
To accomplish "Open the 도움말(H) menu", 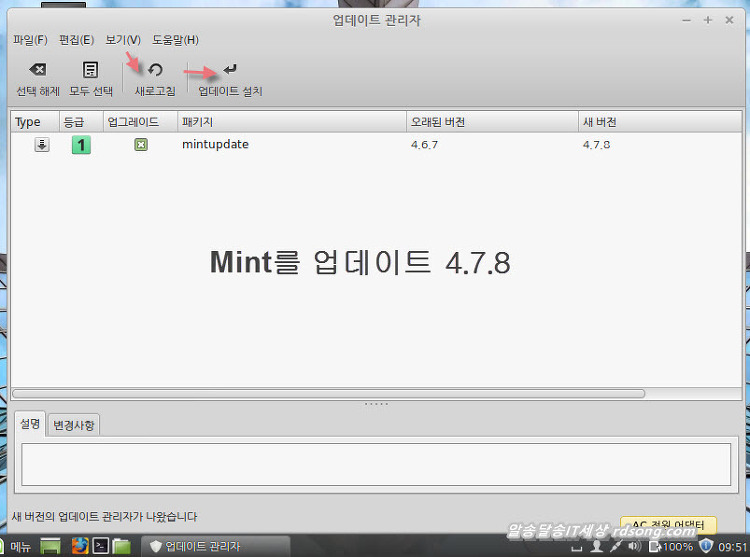I will (175, 40).
